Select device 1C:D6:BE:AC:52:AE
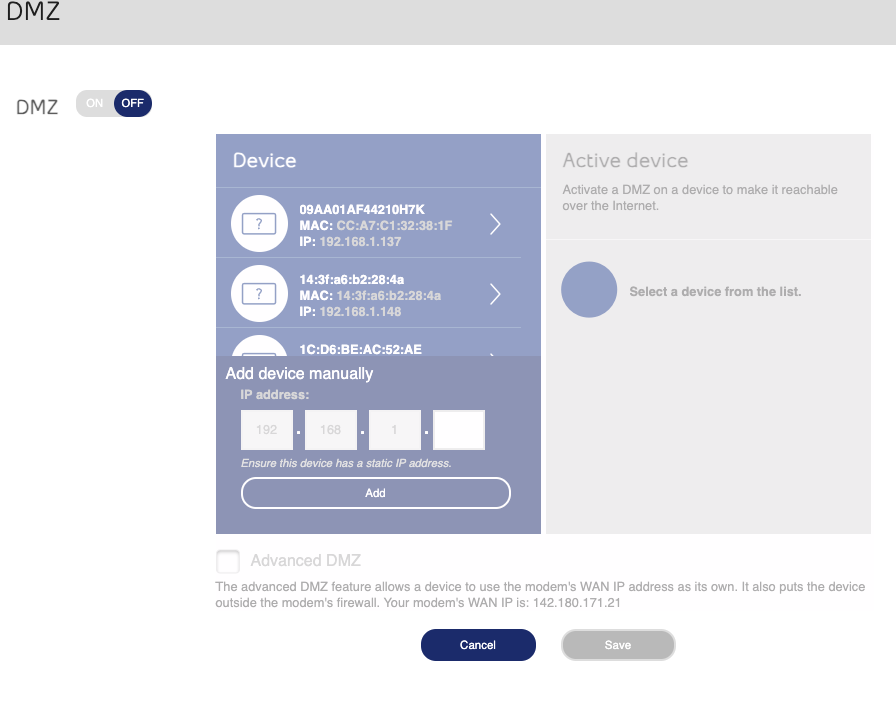 pos(360,349)
